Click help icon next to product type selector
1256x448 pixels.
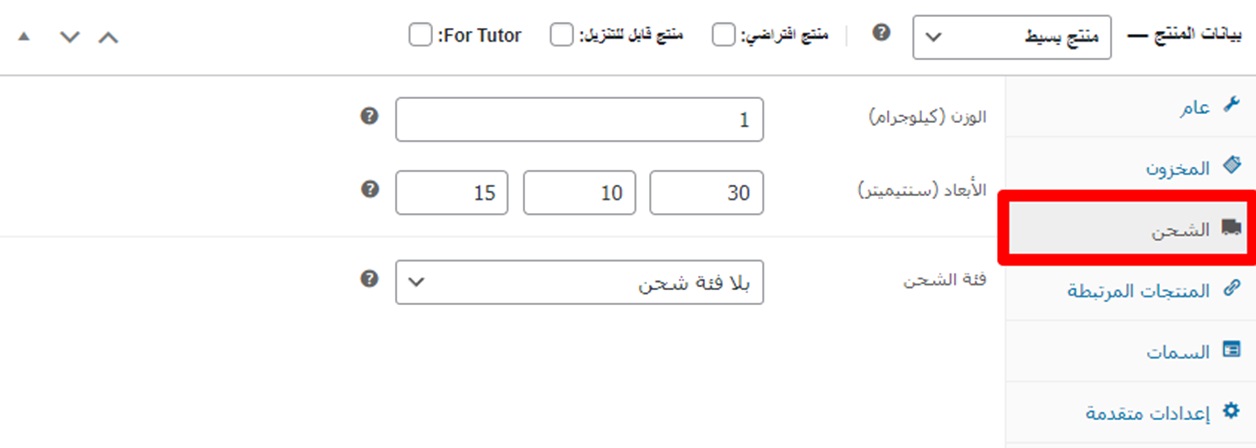(881, 33)
